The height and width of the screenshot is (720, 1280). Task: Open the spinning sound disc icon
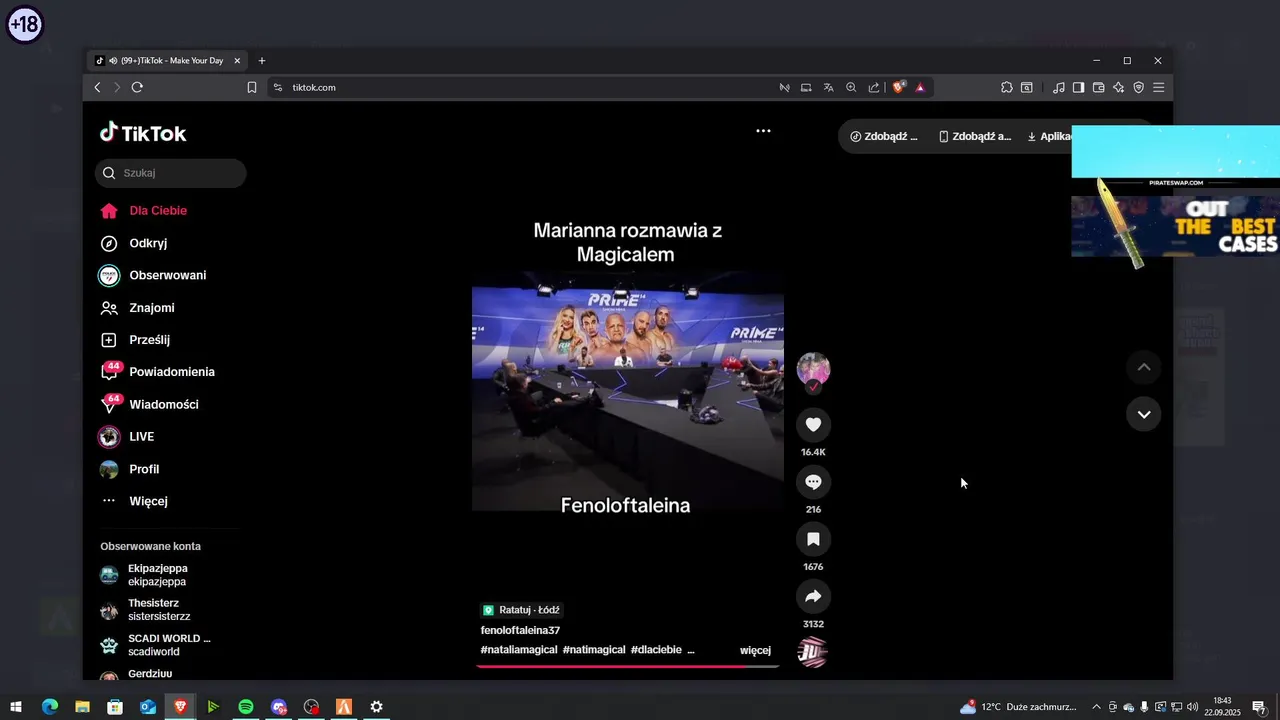[812, 652]
